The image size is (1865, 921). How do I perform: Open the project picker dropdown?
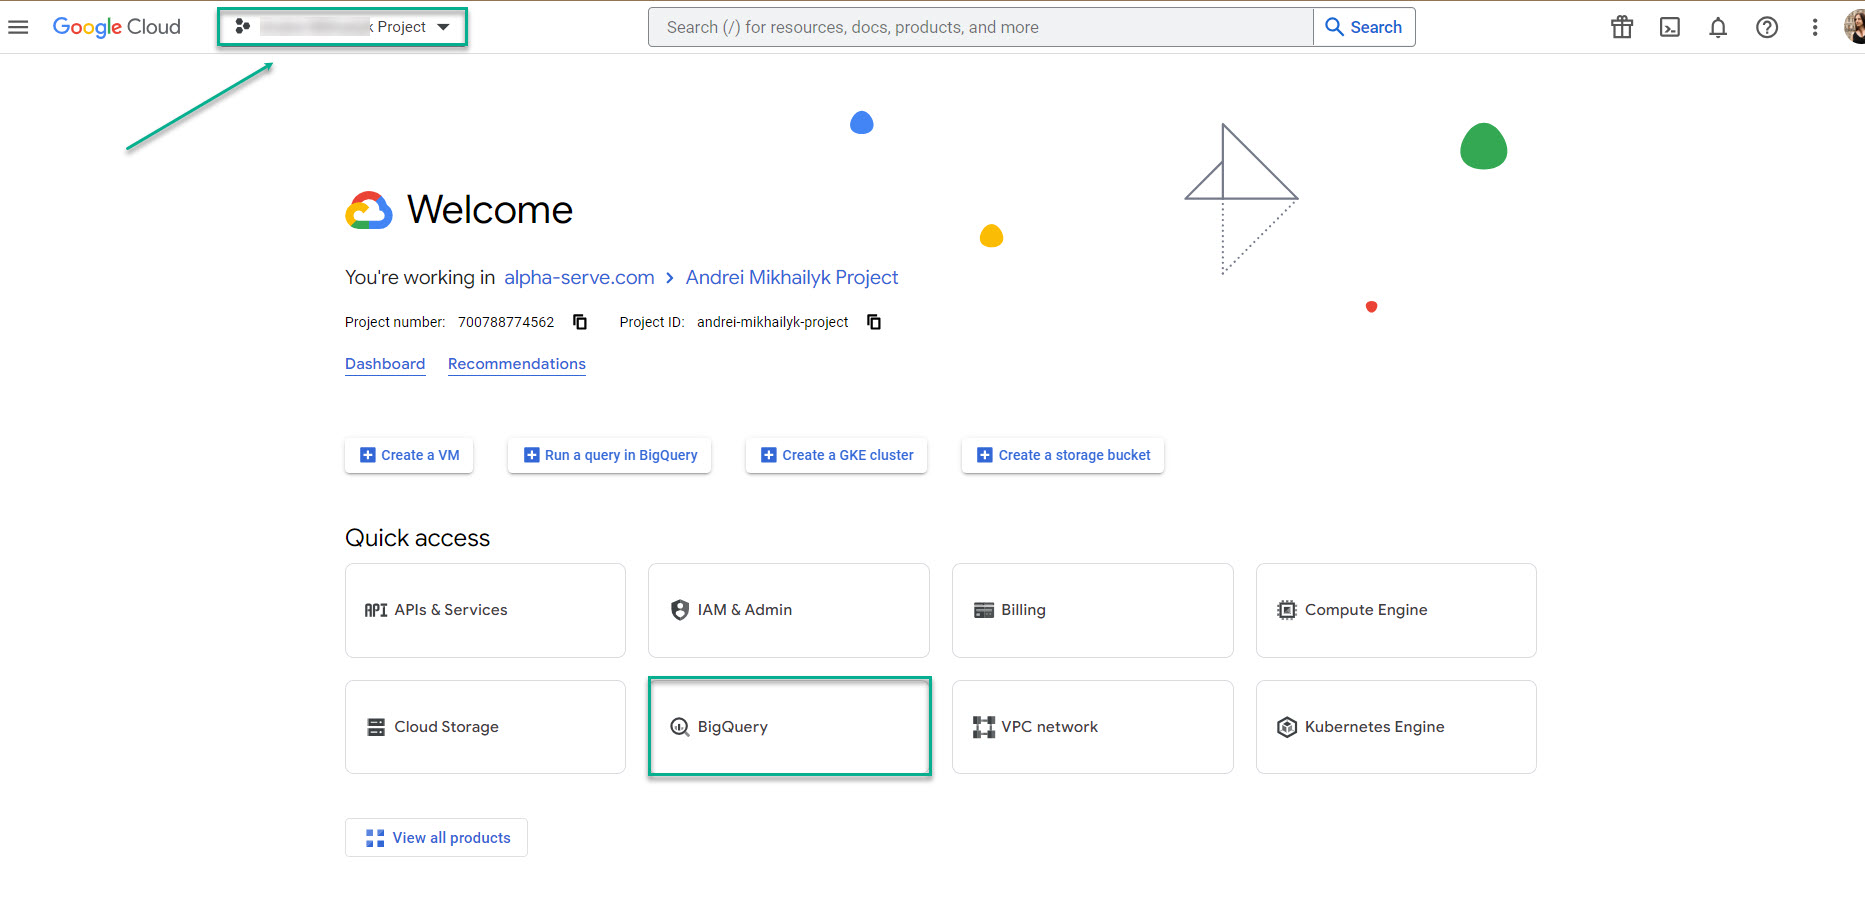click(x=342, y=27)
